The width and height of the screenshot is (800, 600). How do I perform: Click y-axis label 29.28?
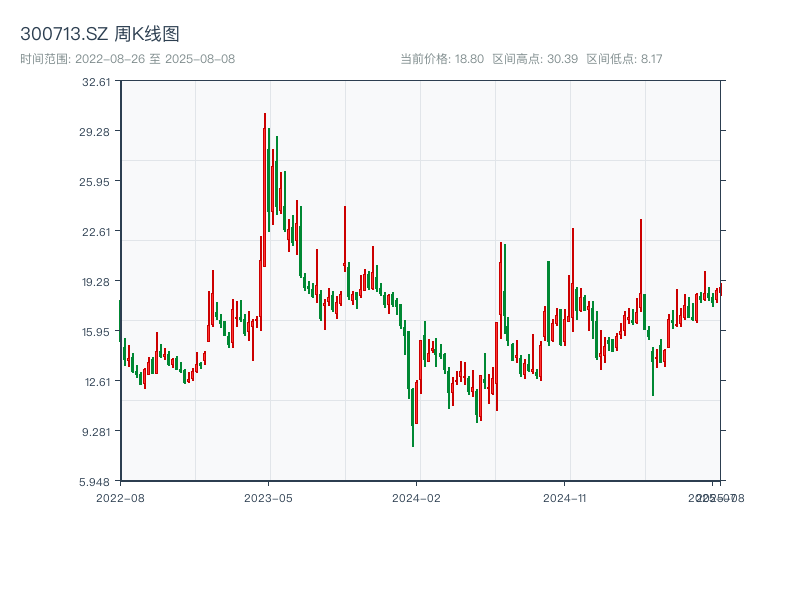click(94, 132)
